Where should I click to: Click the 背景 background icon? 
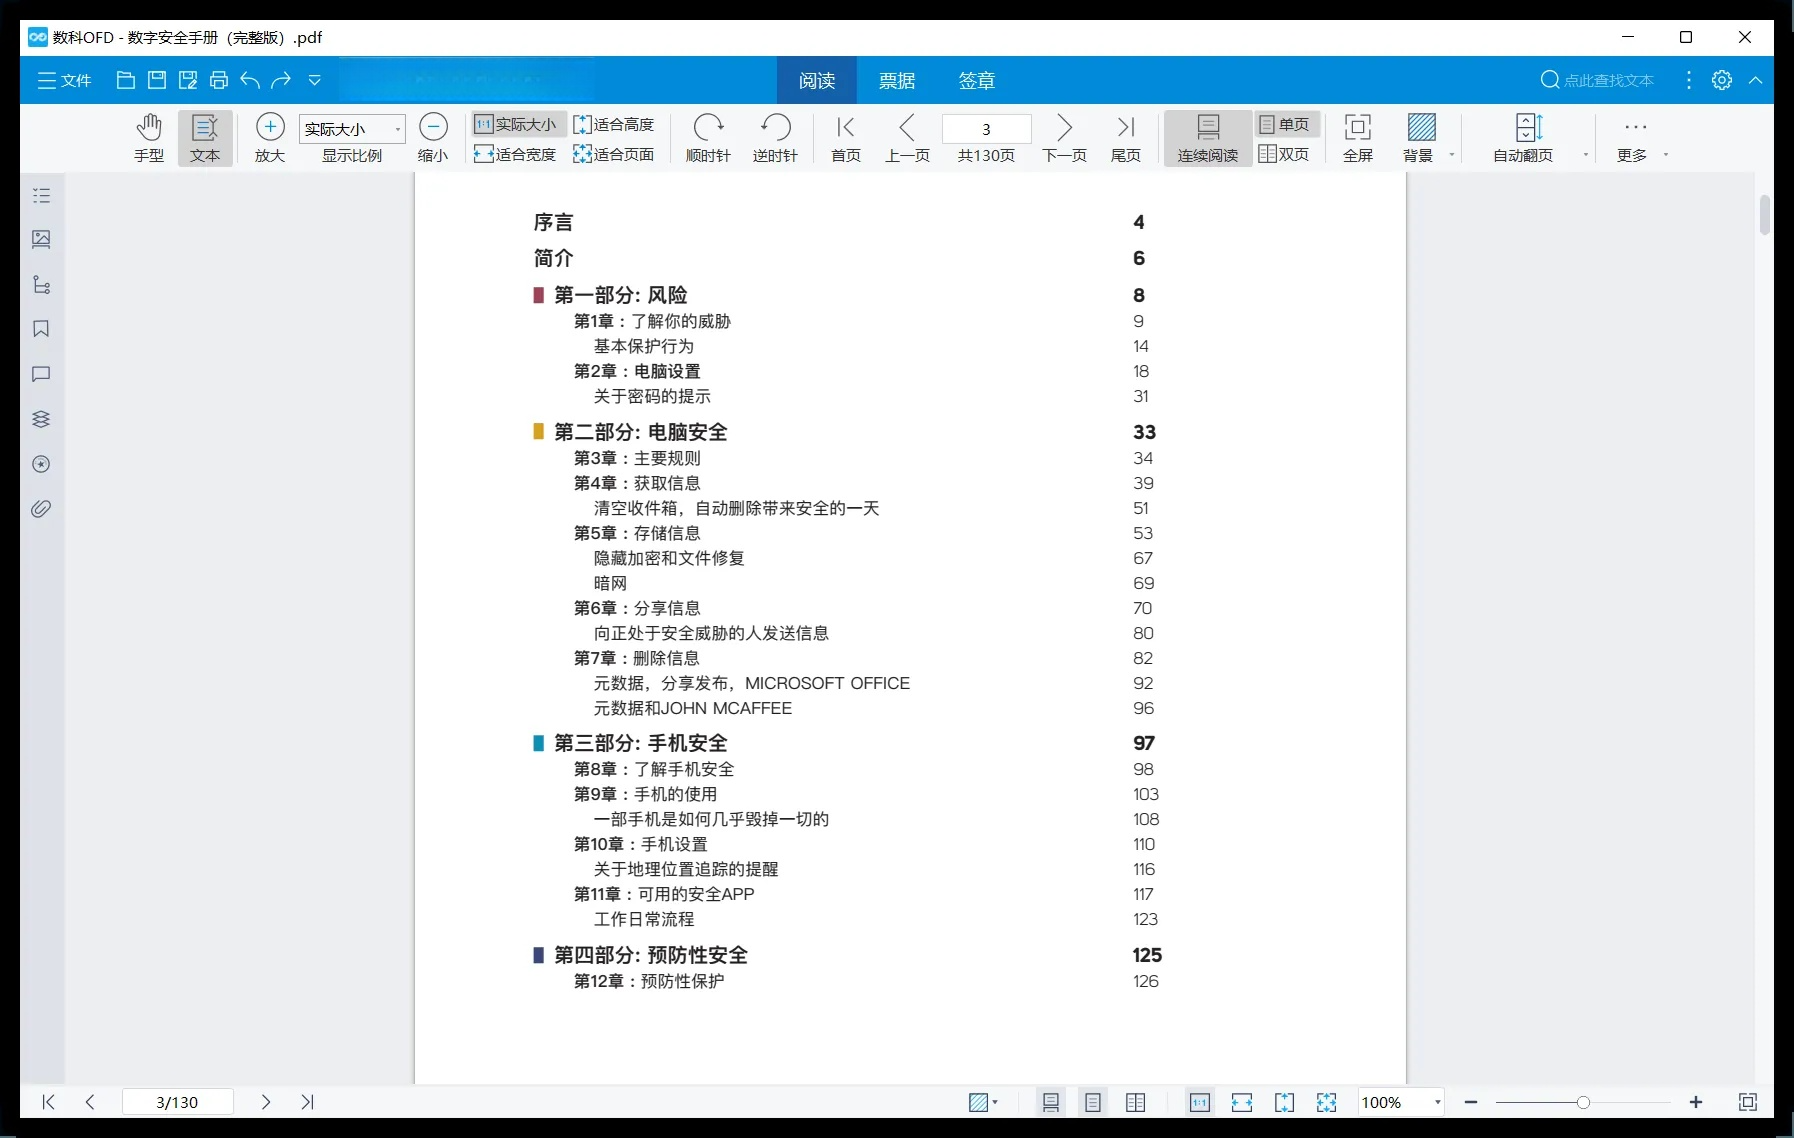(1421, 128)
